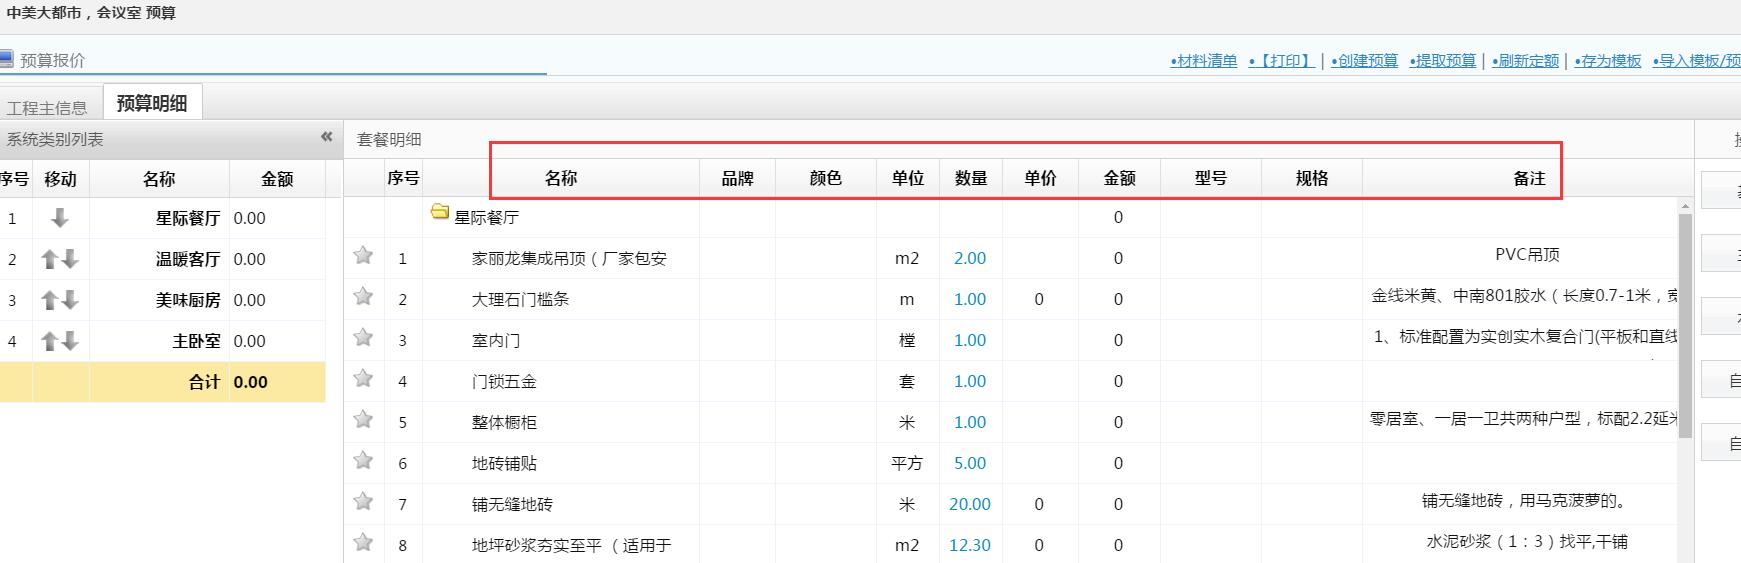The image size is (1741, 563).
Task: Select the 预算明细 tab
Action: click(x=152, y=103)
